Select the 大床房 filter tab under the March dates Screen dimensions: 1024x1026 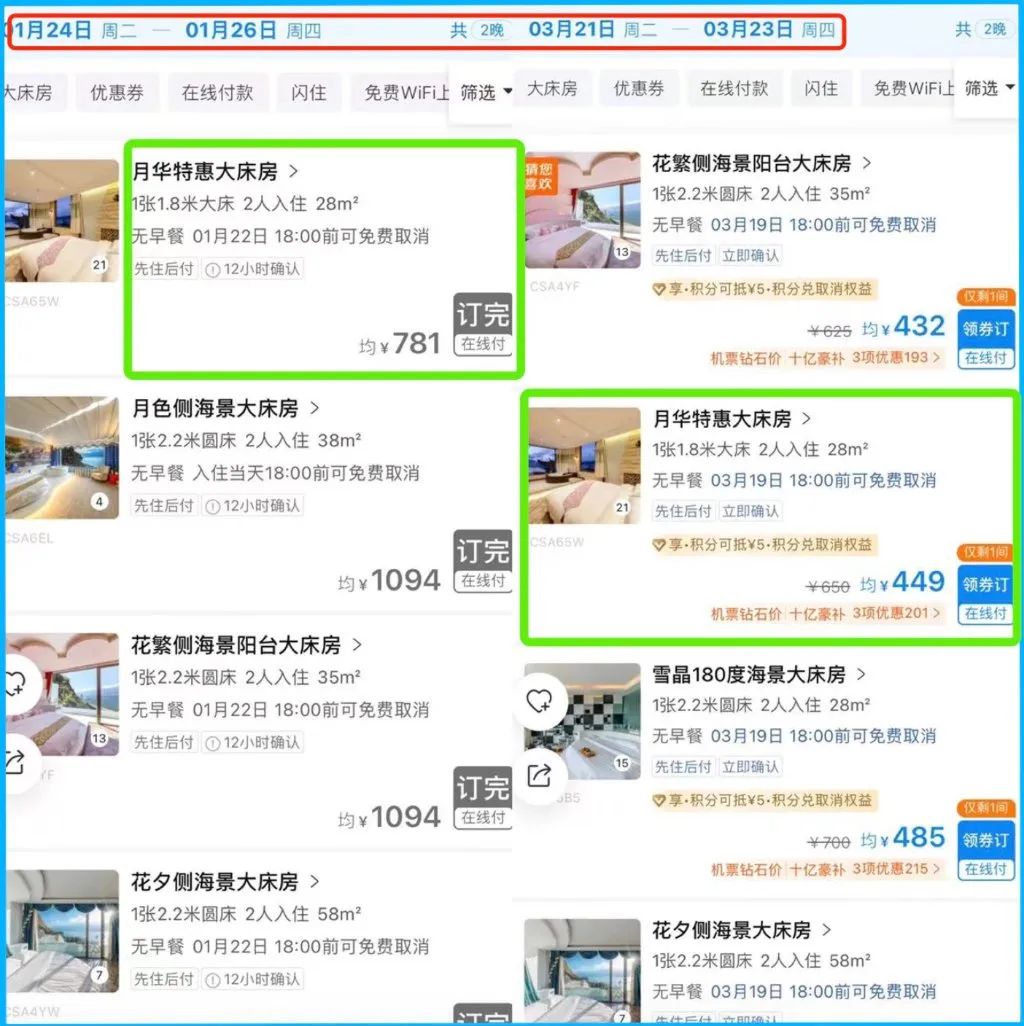pyautogui.click(x=552, y=89)
